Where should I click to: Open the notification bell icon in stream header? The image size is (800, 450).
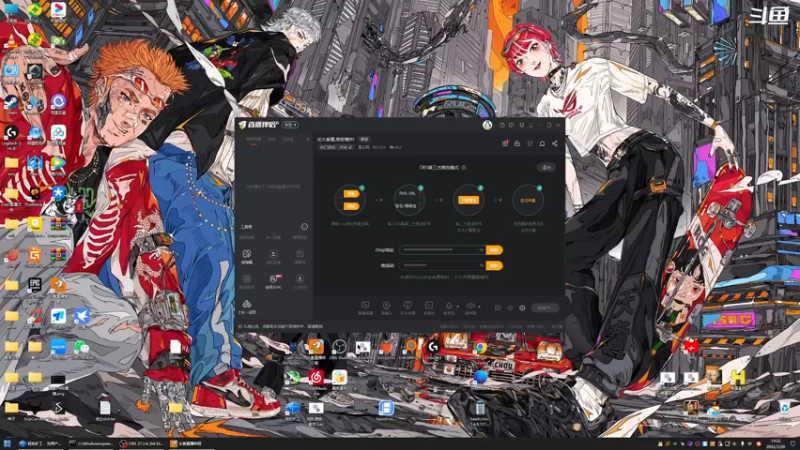542,143
